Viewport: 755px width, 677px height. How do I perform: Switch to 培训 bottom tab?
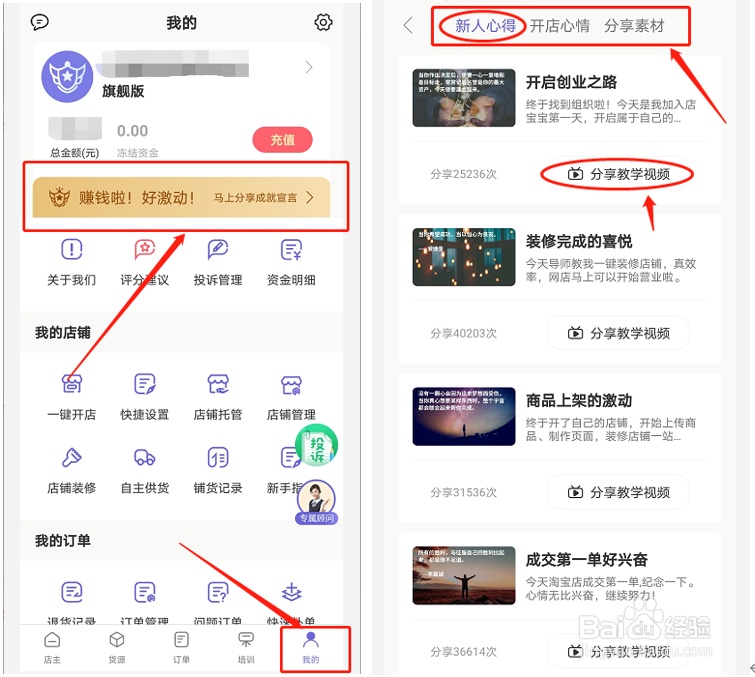click(x=246, y=648)
